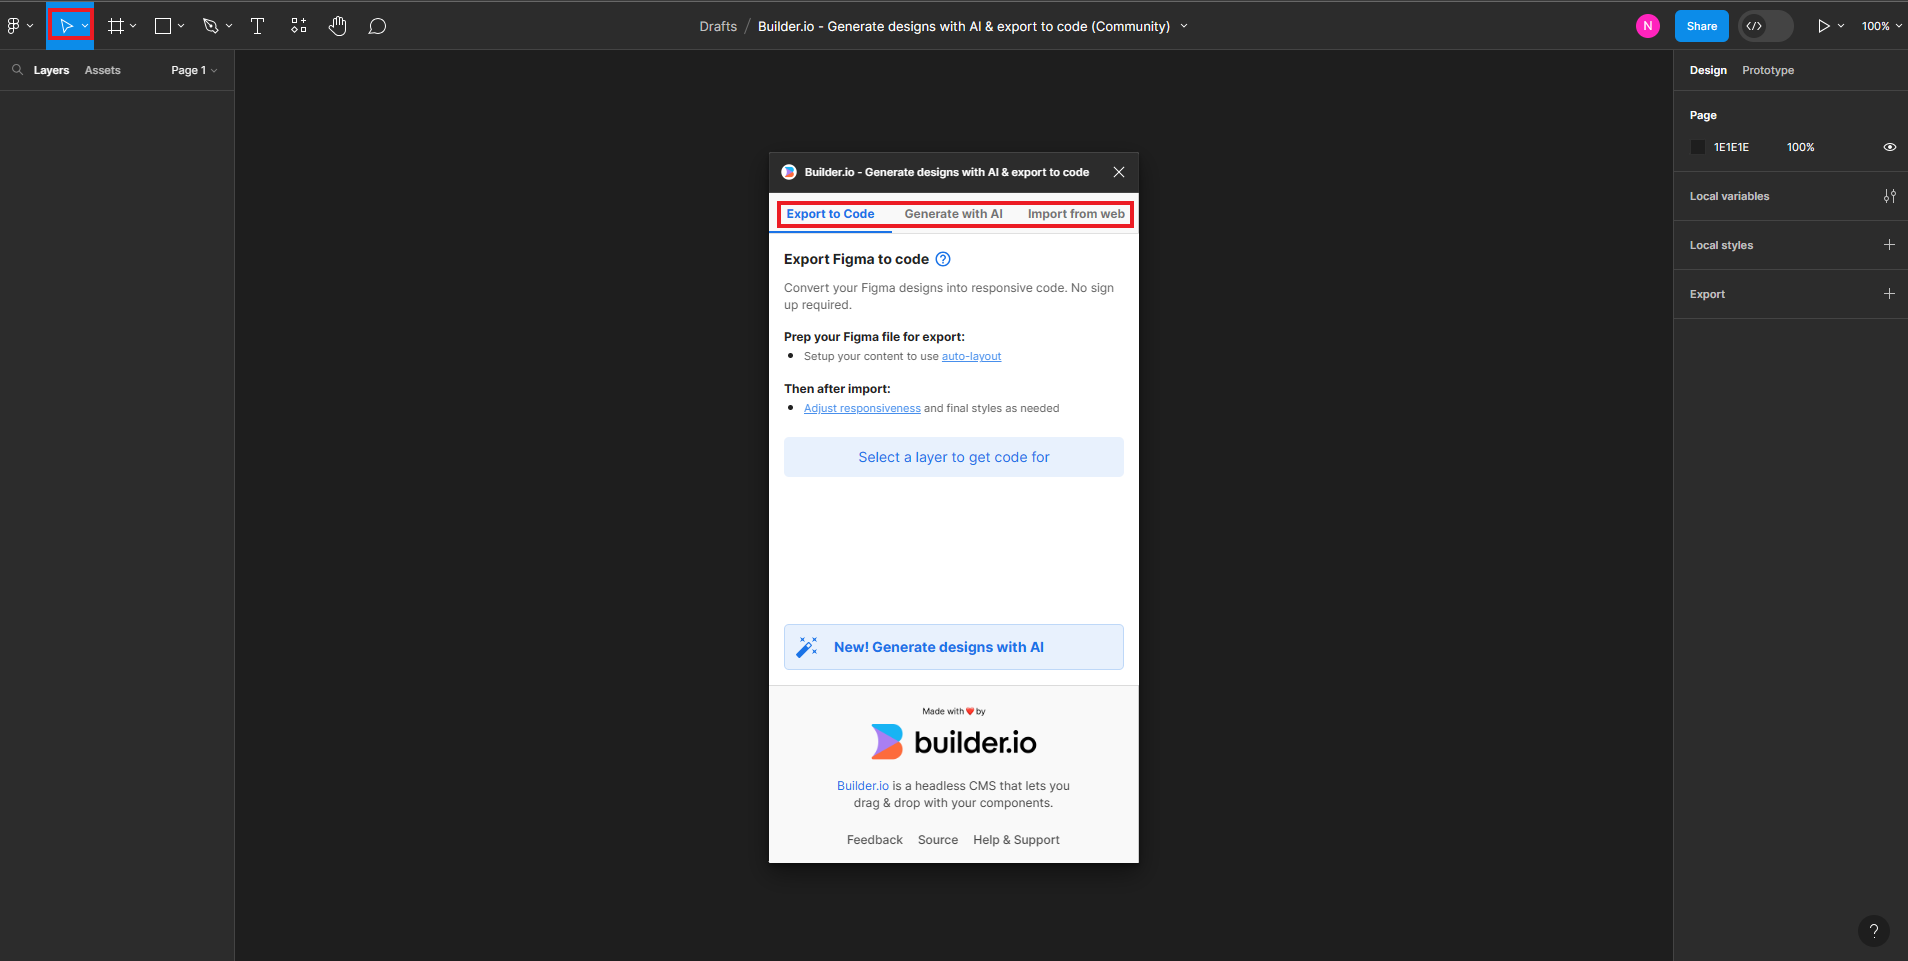1908x961 pixels.
Task: Click the Share button
Action: click(x=1701, y=26)
